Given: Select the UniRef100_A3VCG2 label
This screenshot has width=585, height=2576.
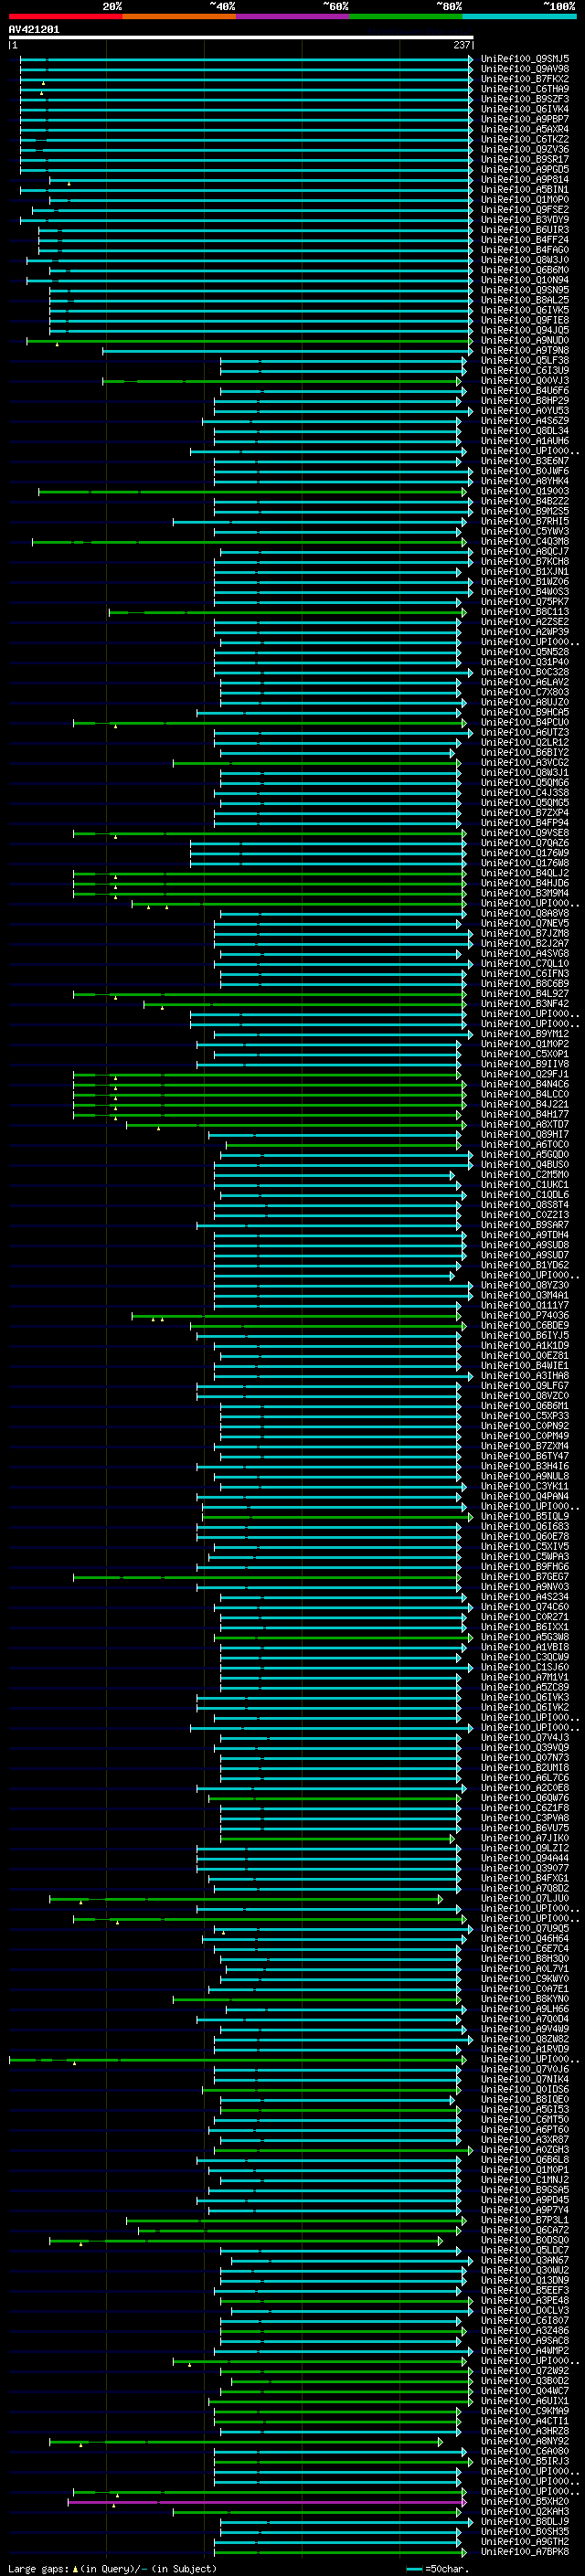Looking at the screenshot, I should click(x=525, y=763).
